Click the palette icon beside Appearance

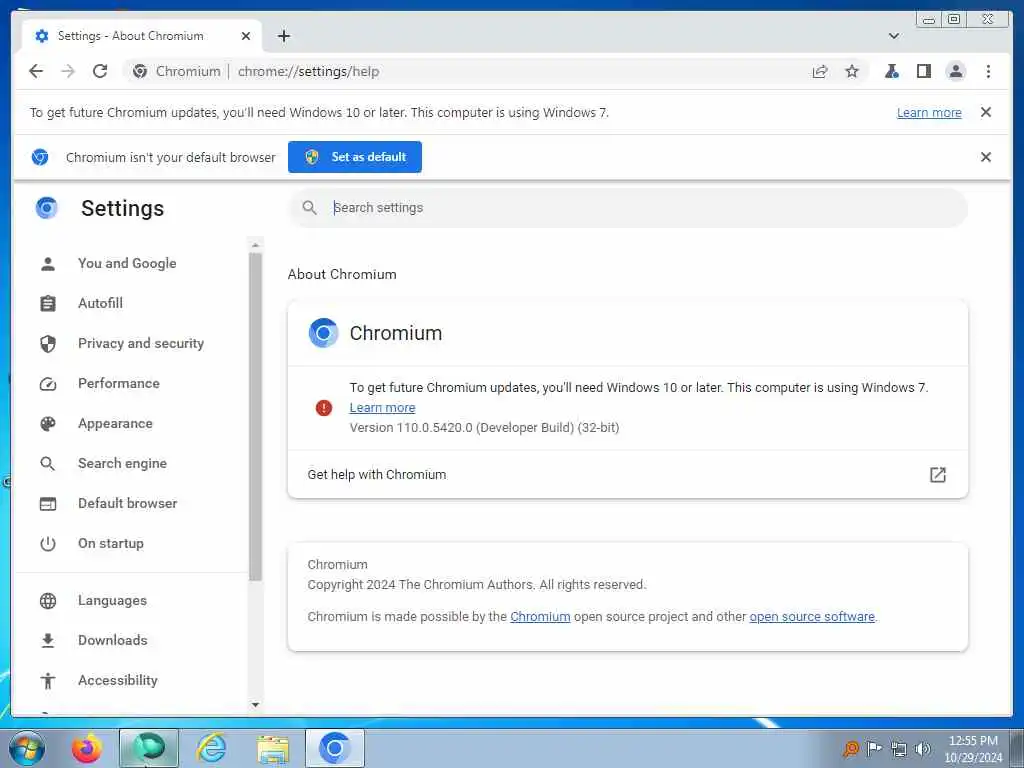(48, 424)
